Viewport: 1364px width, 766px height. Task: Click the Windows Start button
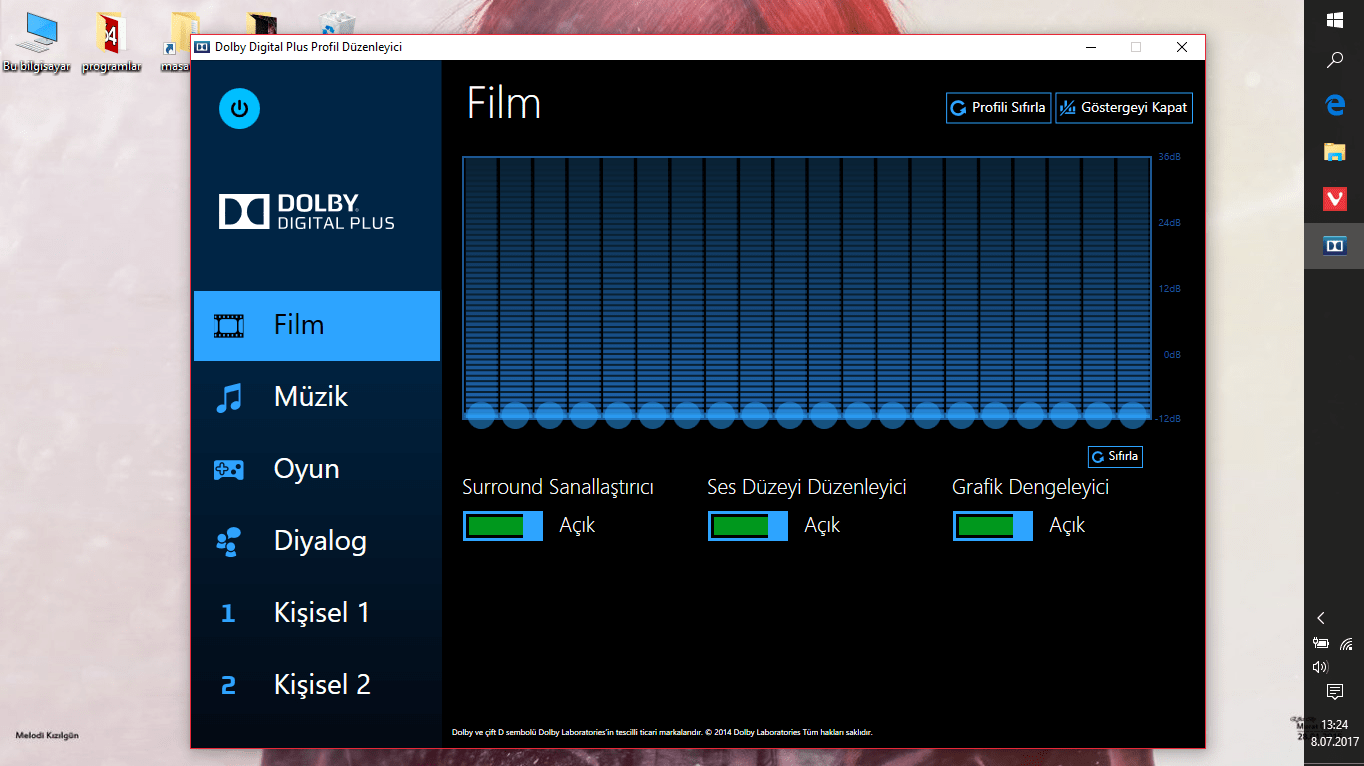coord(1335,19)
